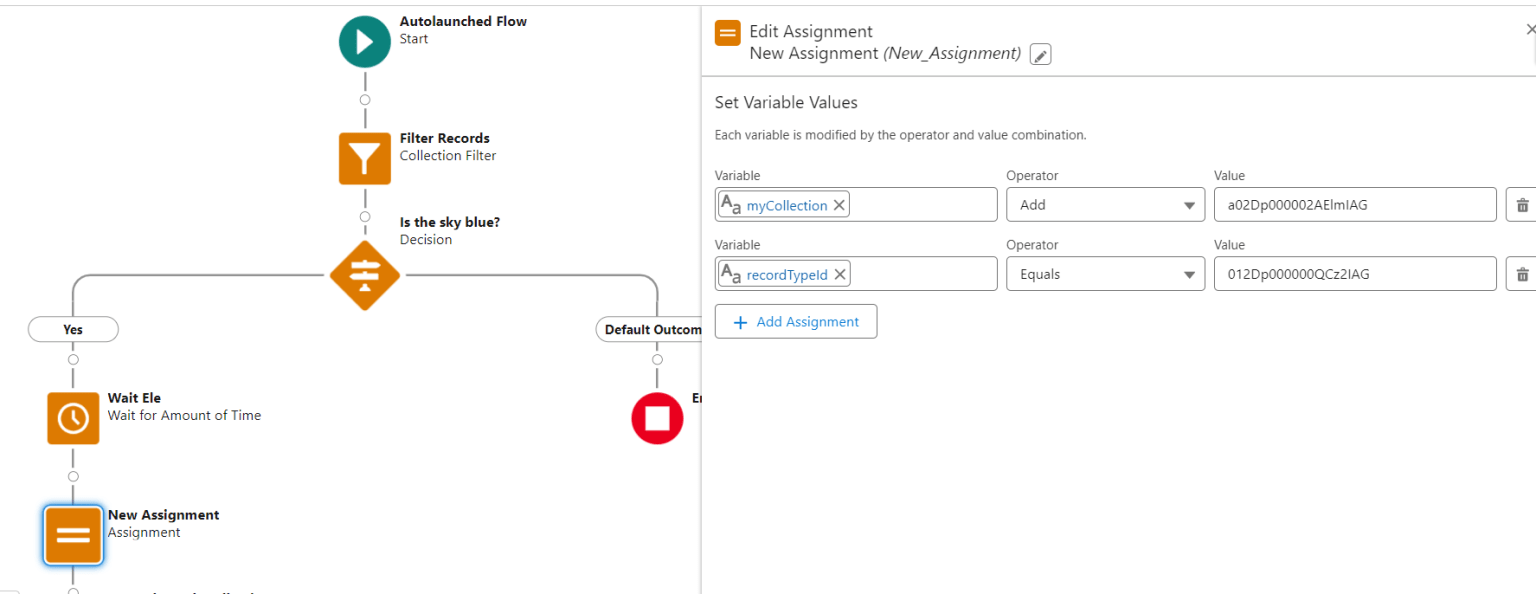Click the red End element
Screen dimensions: 1536x594
tap(657, 418)
